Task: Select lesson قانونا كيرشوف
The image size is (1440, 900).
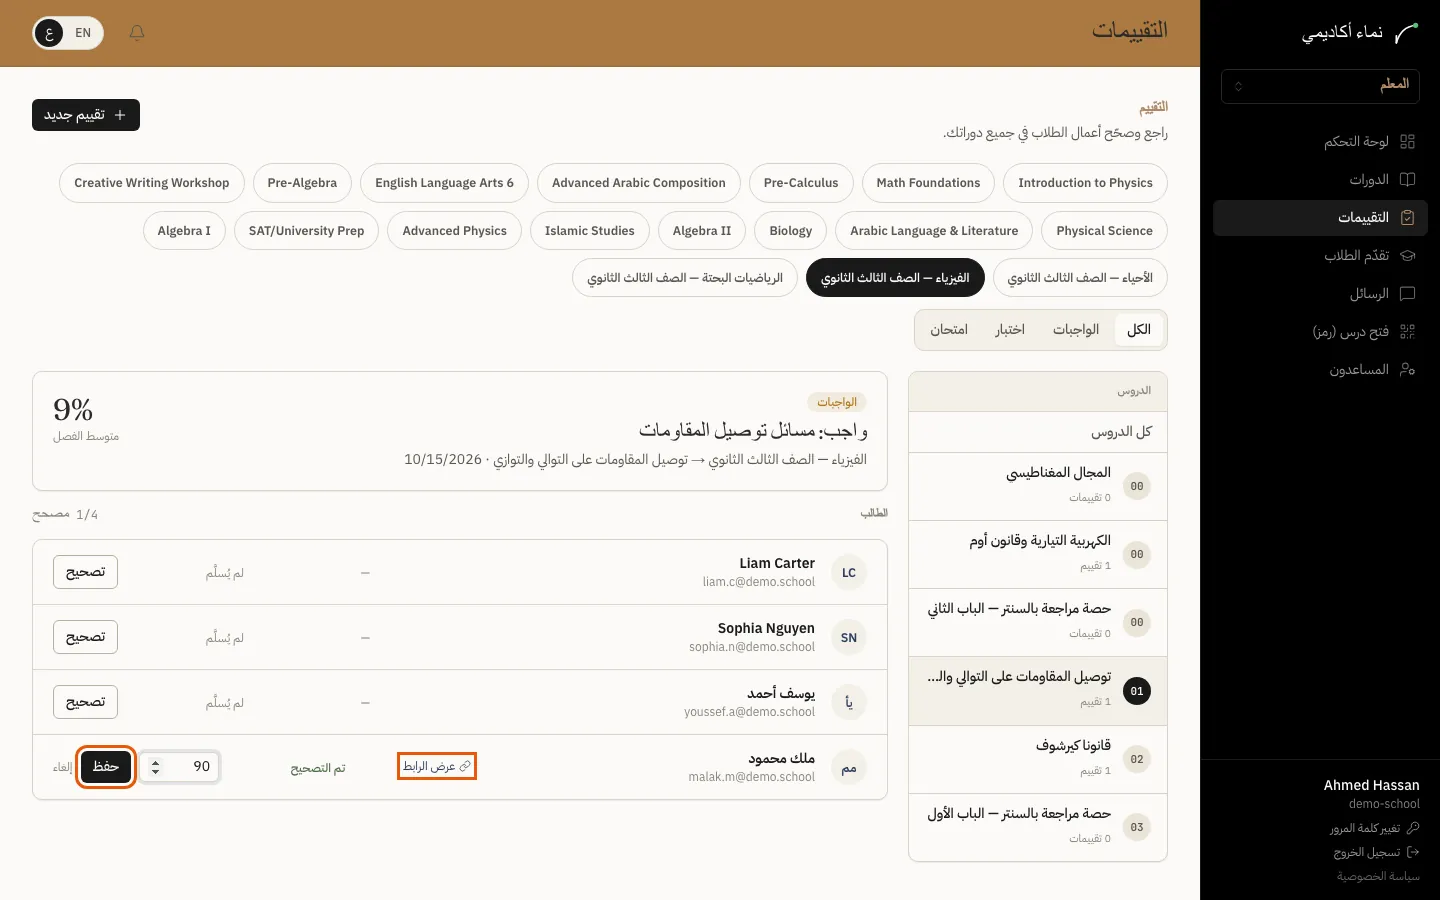Action: coord(1038,759)
